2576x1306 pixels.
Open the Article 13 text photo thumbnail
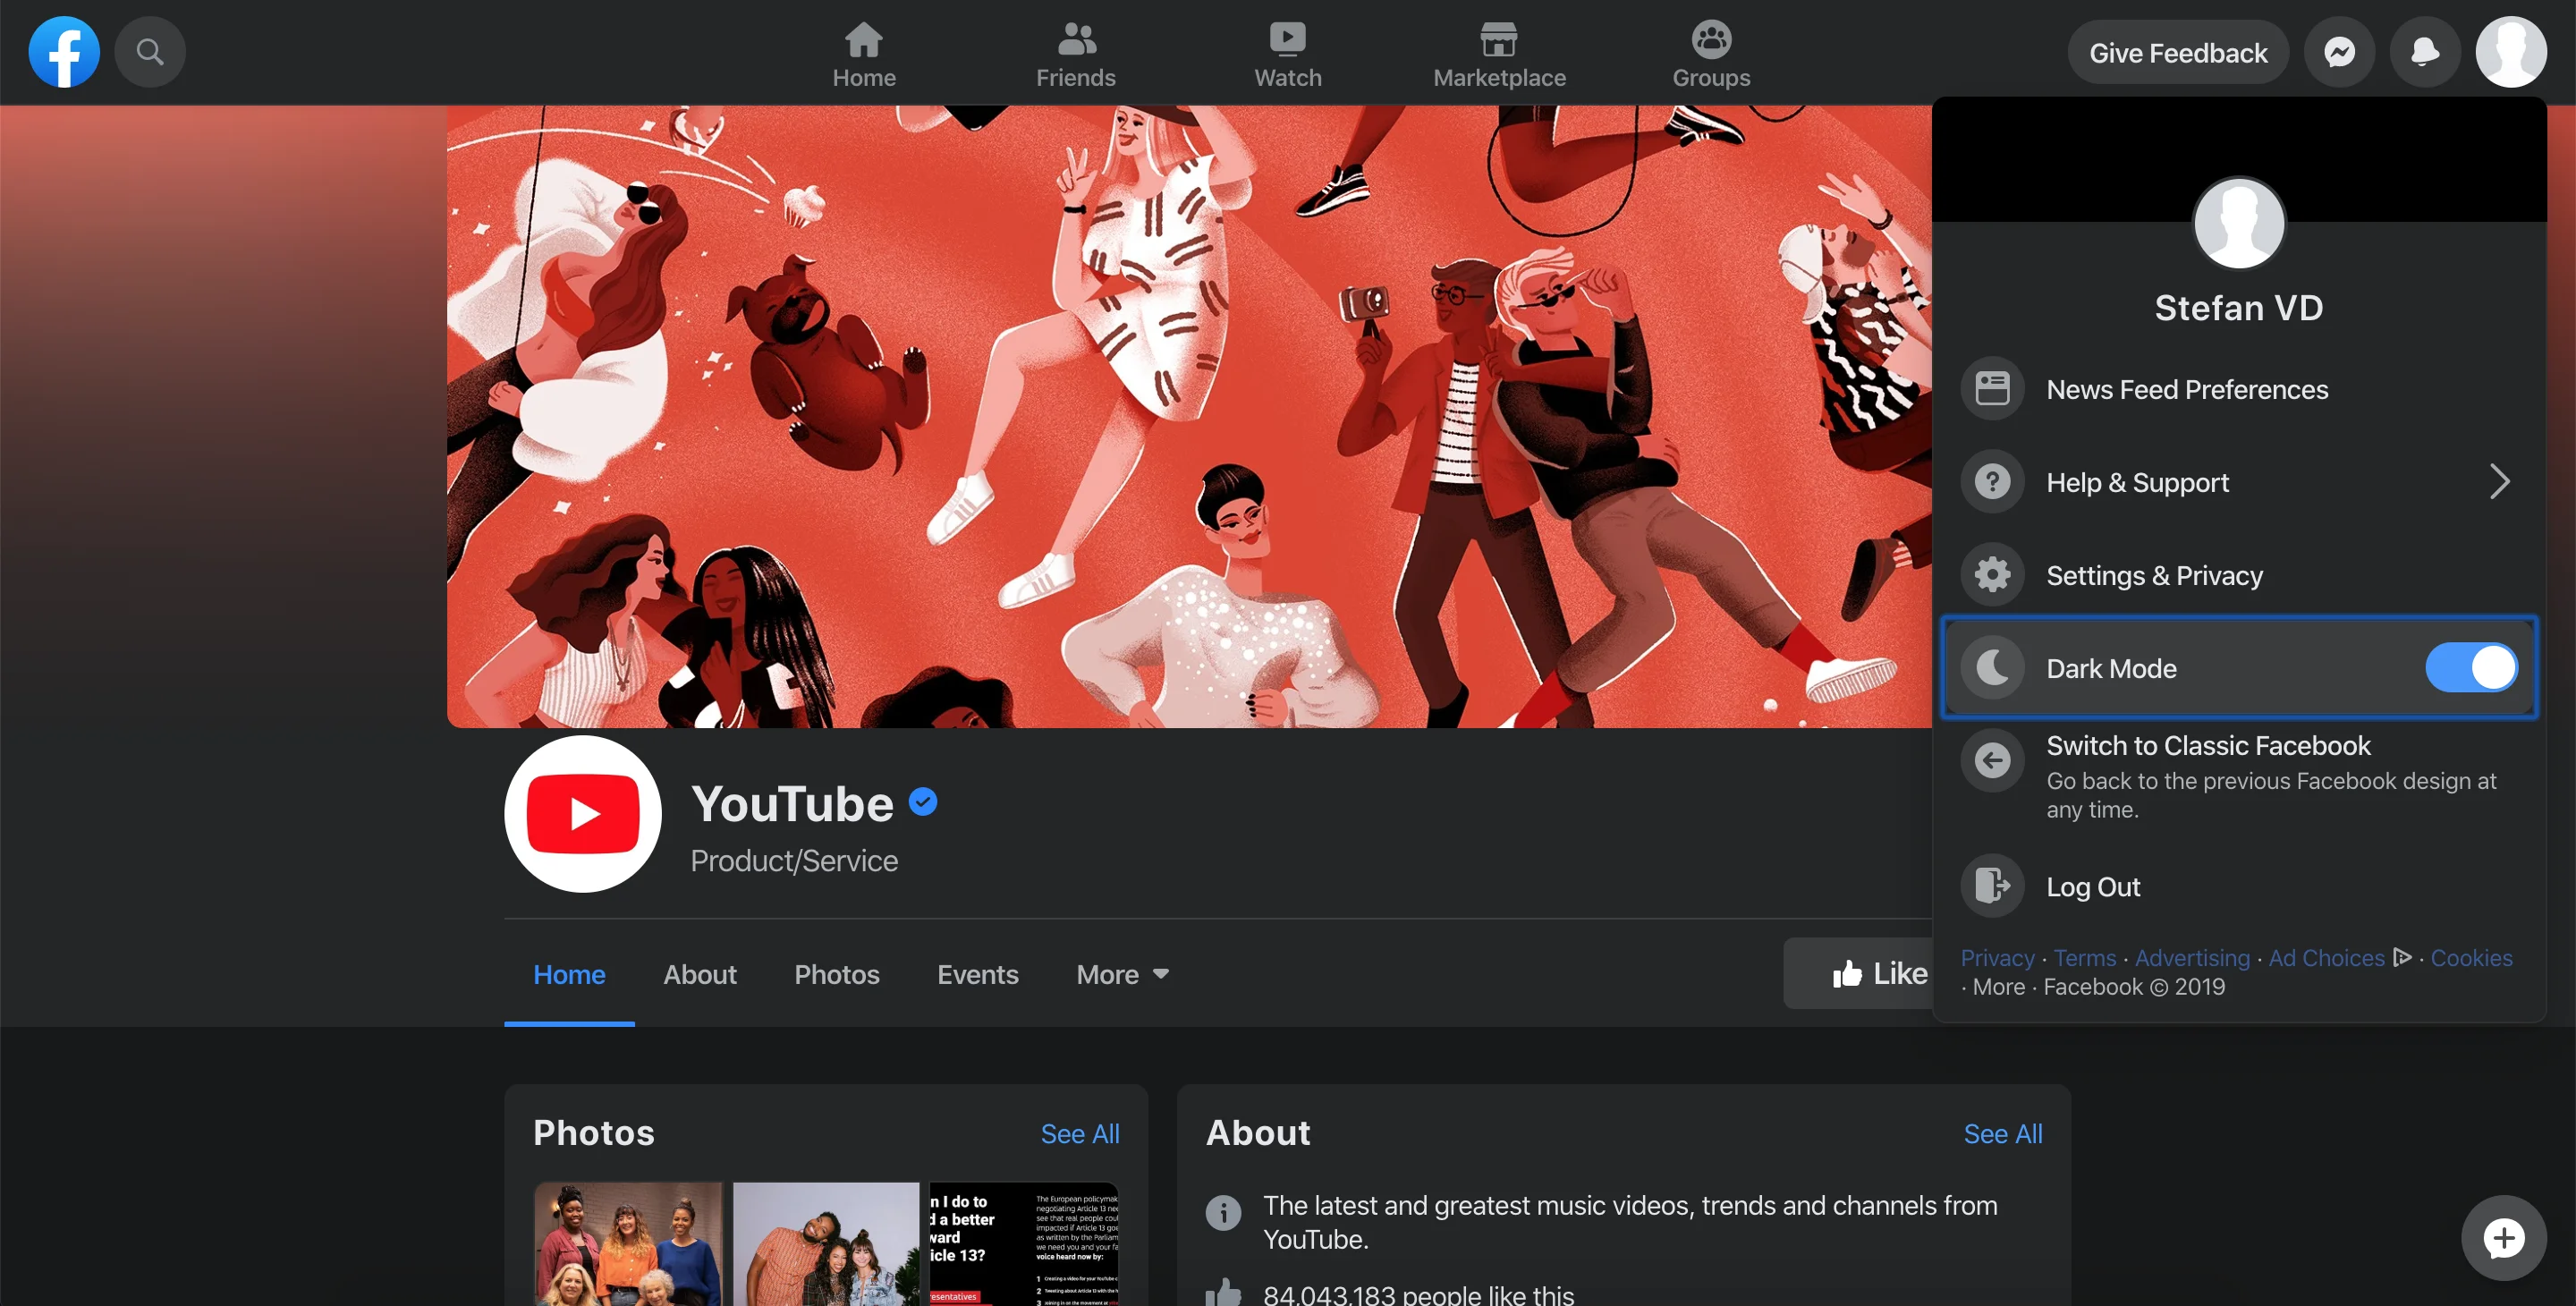[x=1024, y=1243]
